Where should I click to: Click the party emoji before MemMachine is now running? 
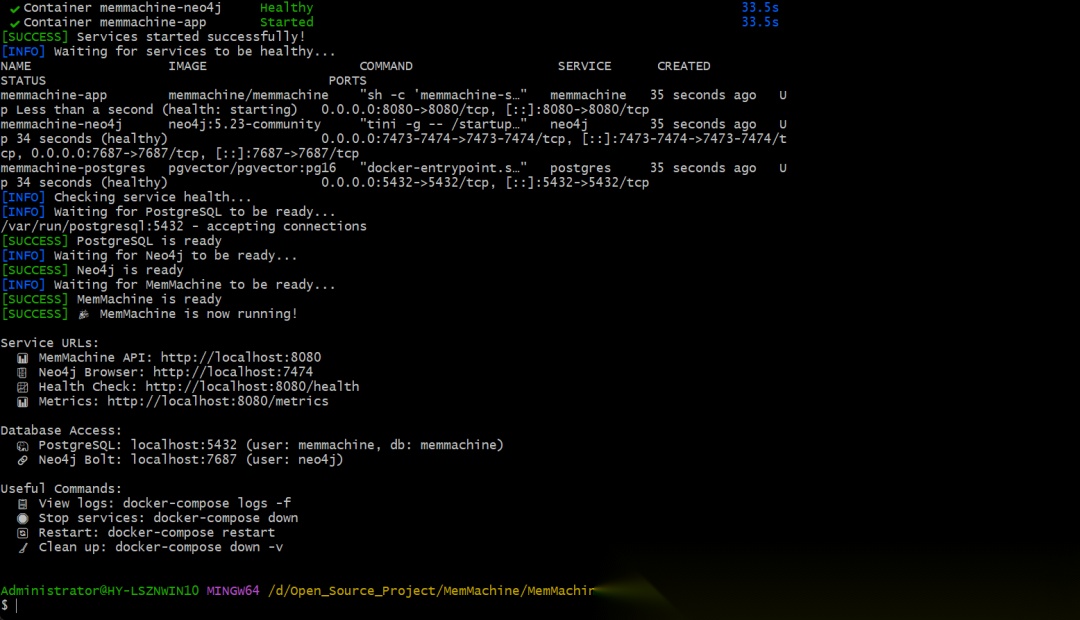[x=83, y=314]
